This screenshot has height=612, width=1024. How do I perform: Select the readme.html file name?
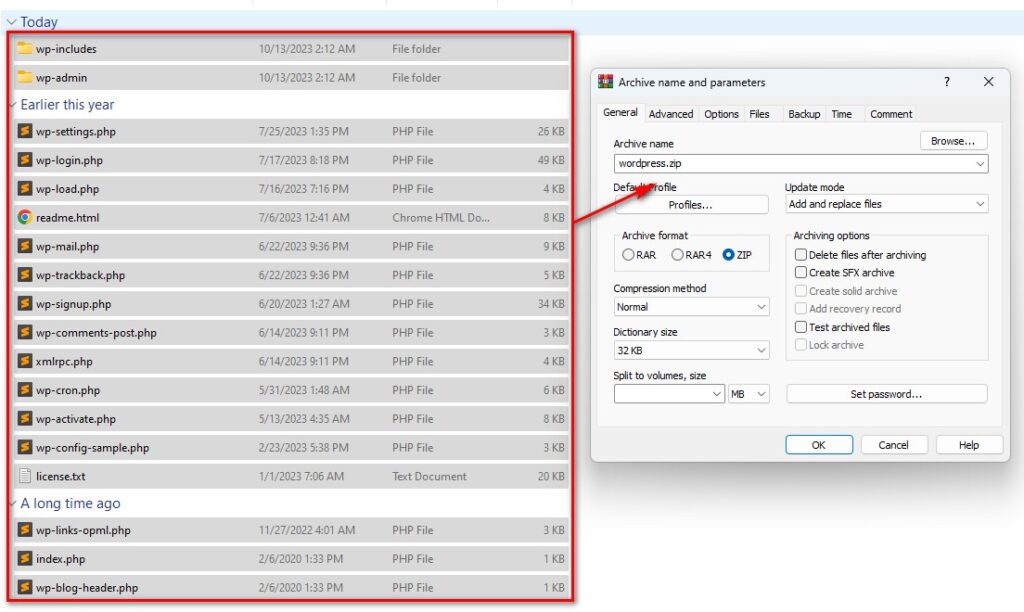[67, 217]
